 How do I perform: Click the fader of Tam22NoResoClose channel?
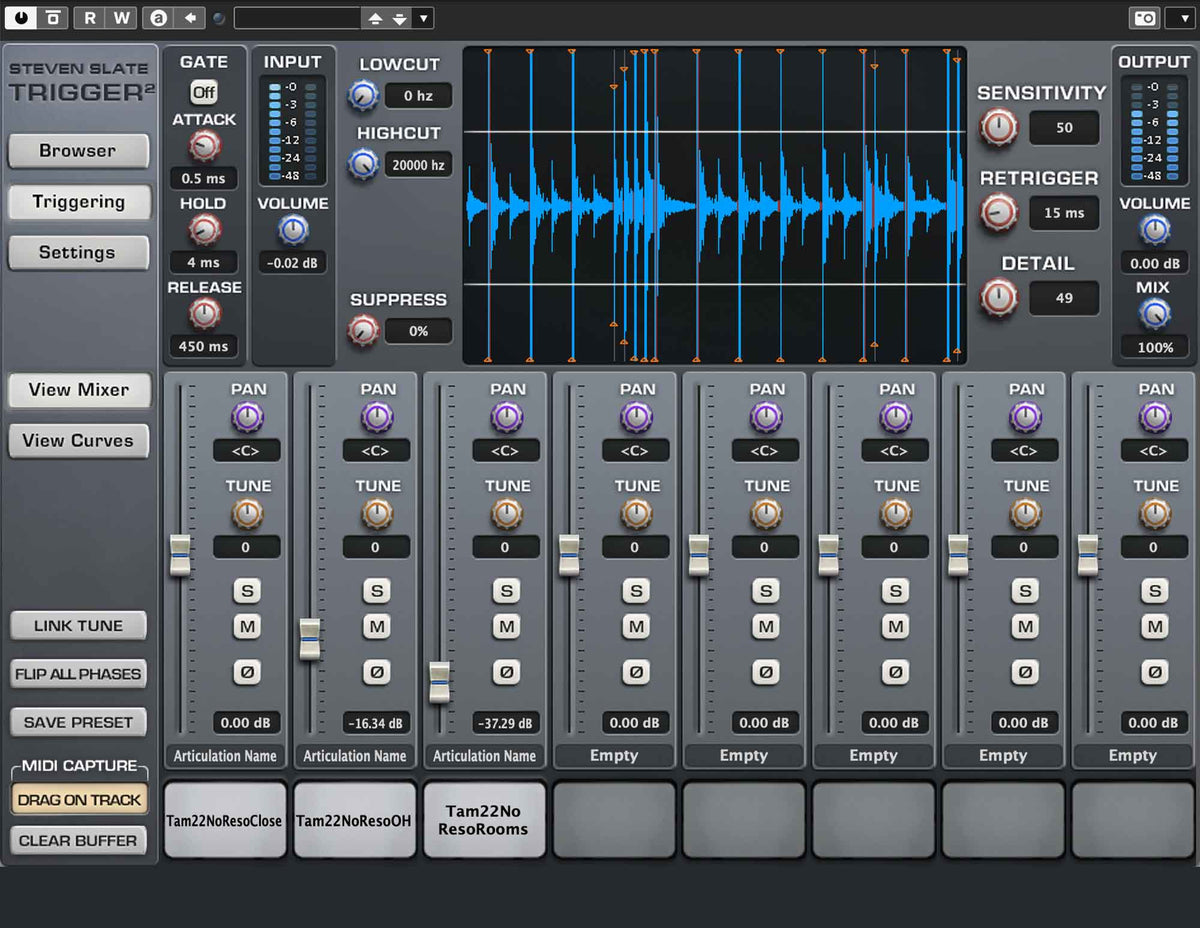[180, 555]
